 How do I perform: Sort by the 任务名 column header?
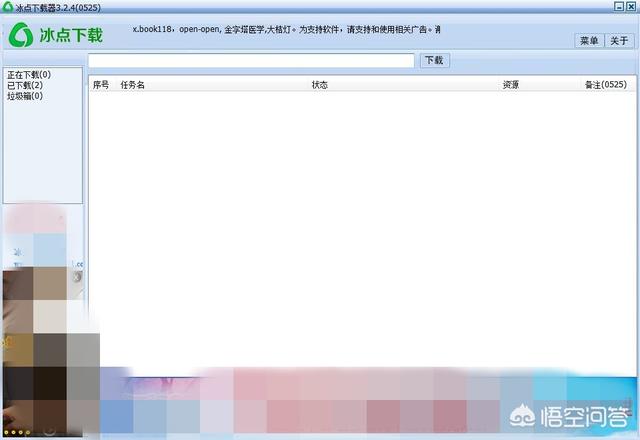[133, 85]
